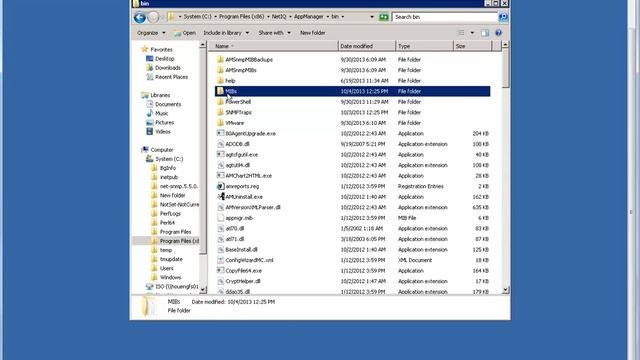
Task: Click the change view icon
Action: click(x=461, y=33)
